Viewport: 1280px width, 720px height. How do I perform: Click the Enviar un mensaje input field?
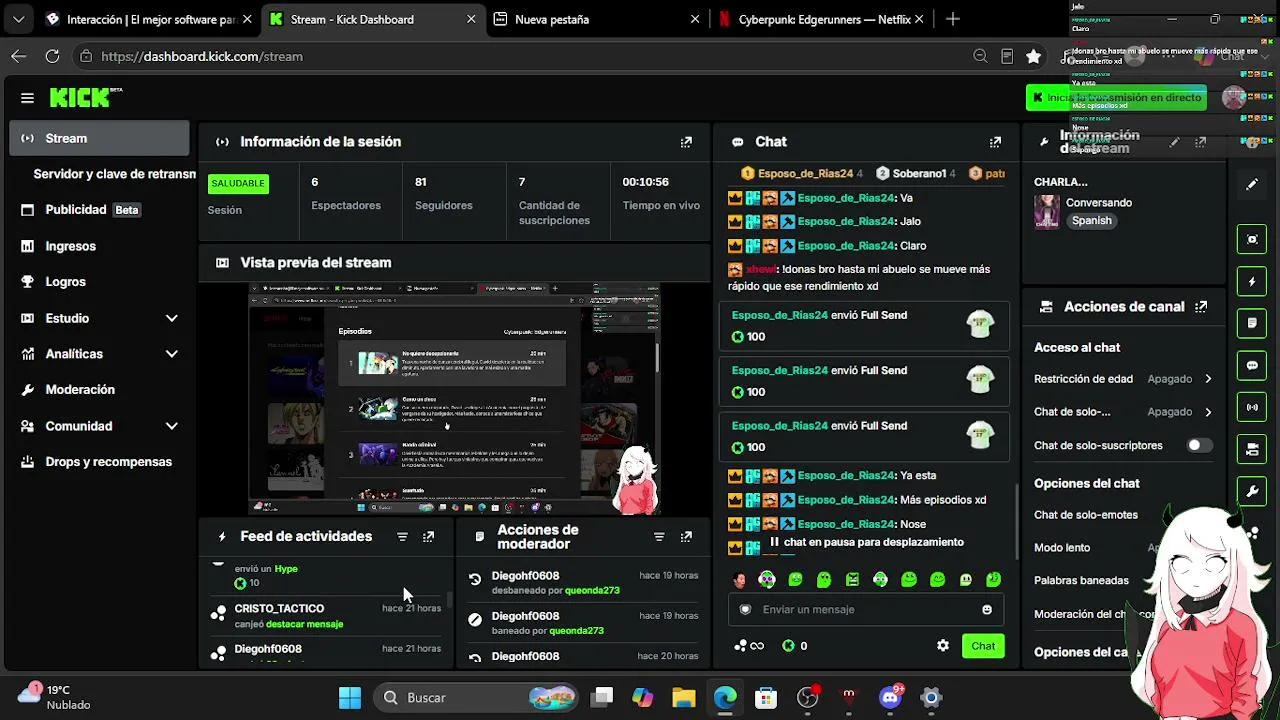tap(868, 610)
